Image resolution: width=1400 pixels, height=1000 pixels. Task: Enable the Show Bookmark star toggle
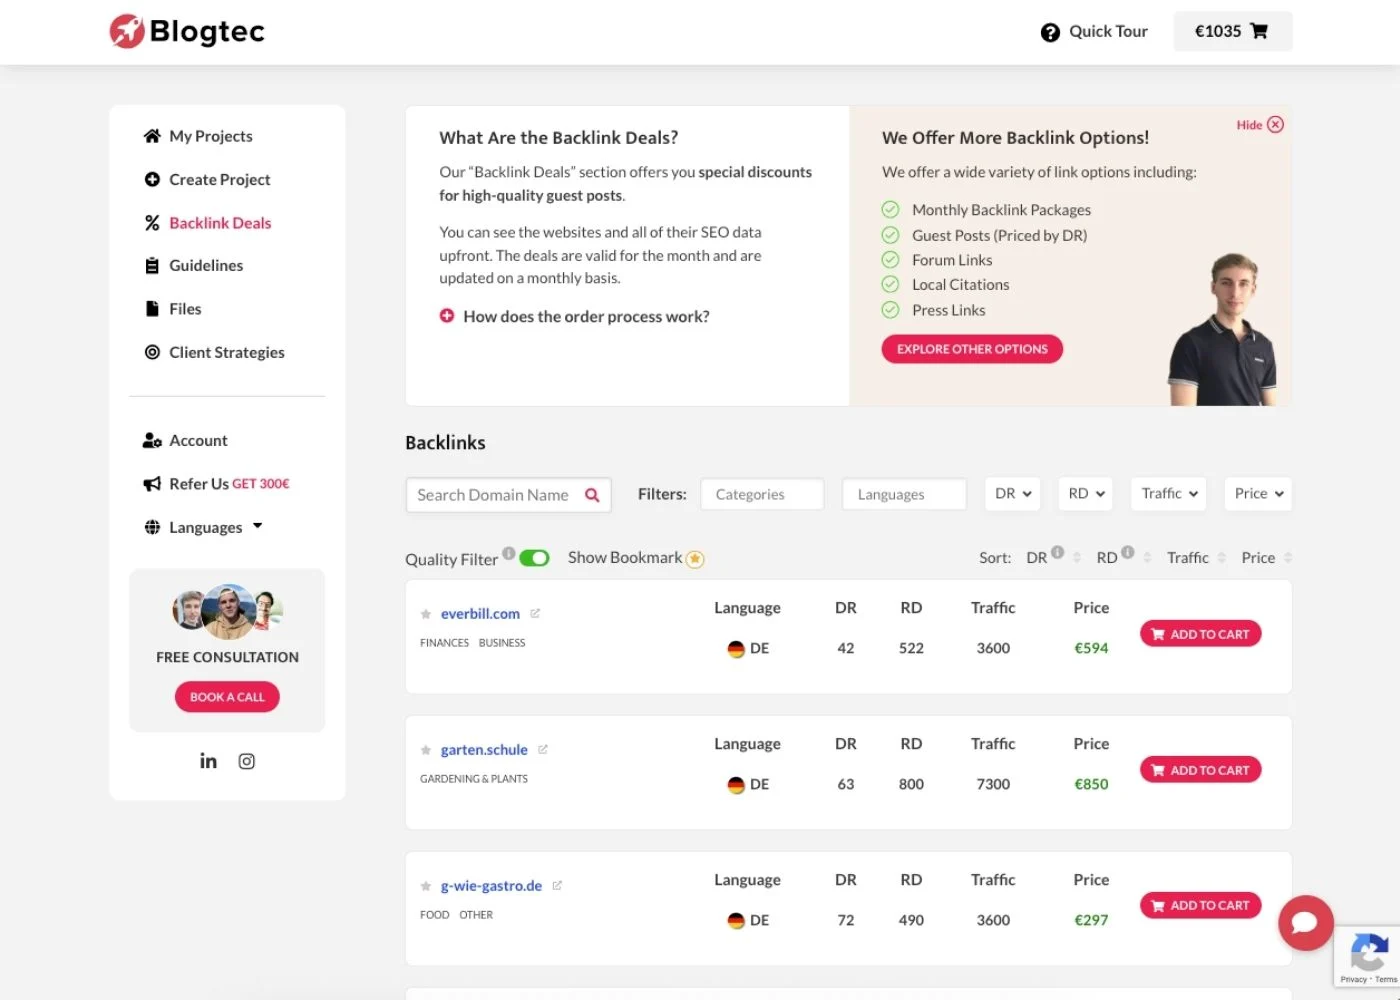[x=695, y=559]
